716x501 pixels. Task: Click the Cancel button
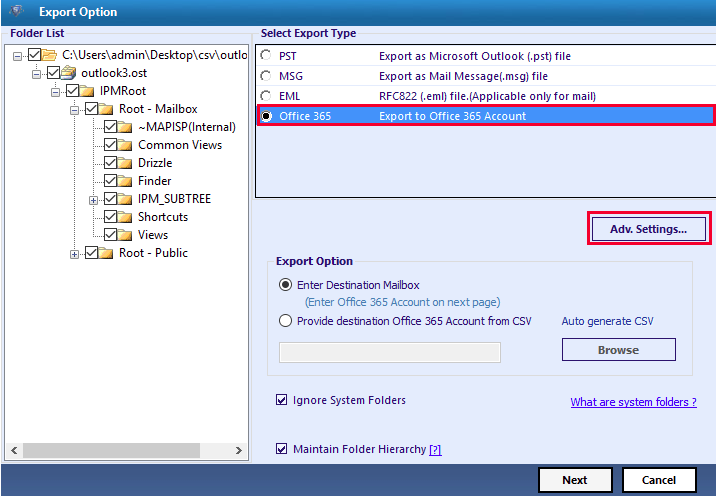659,480
